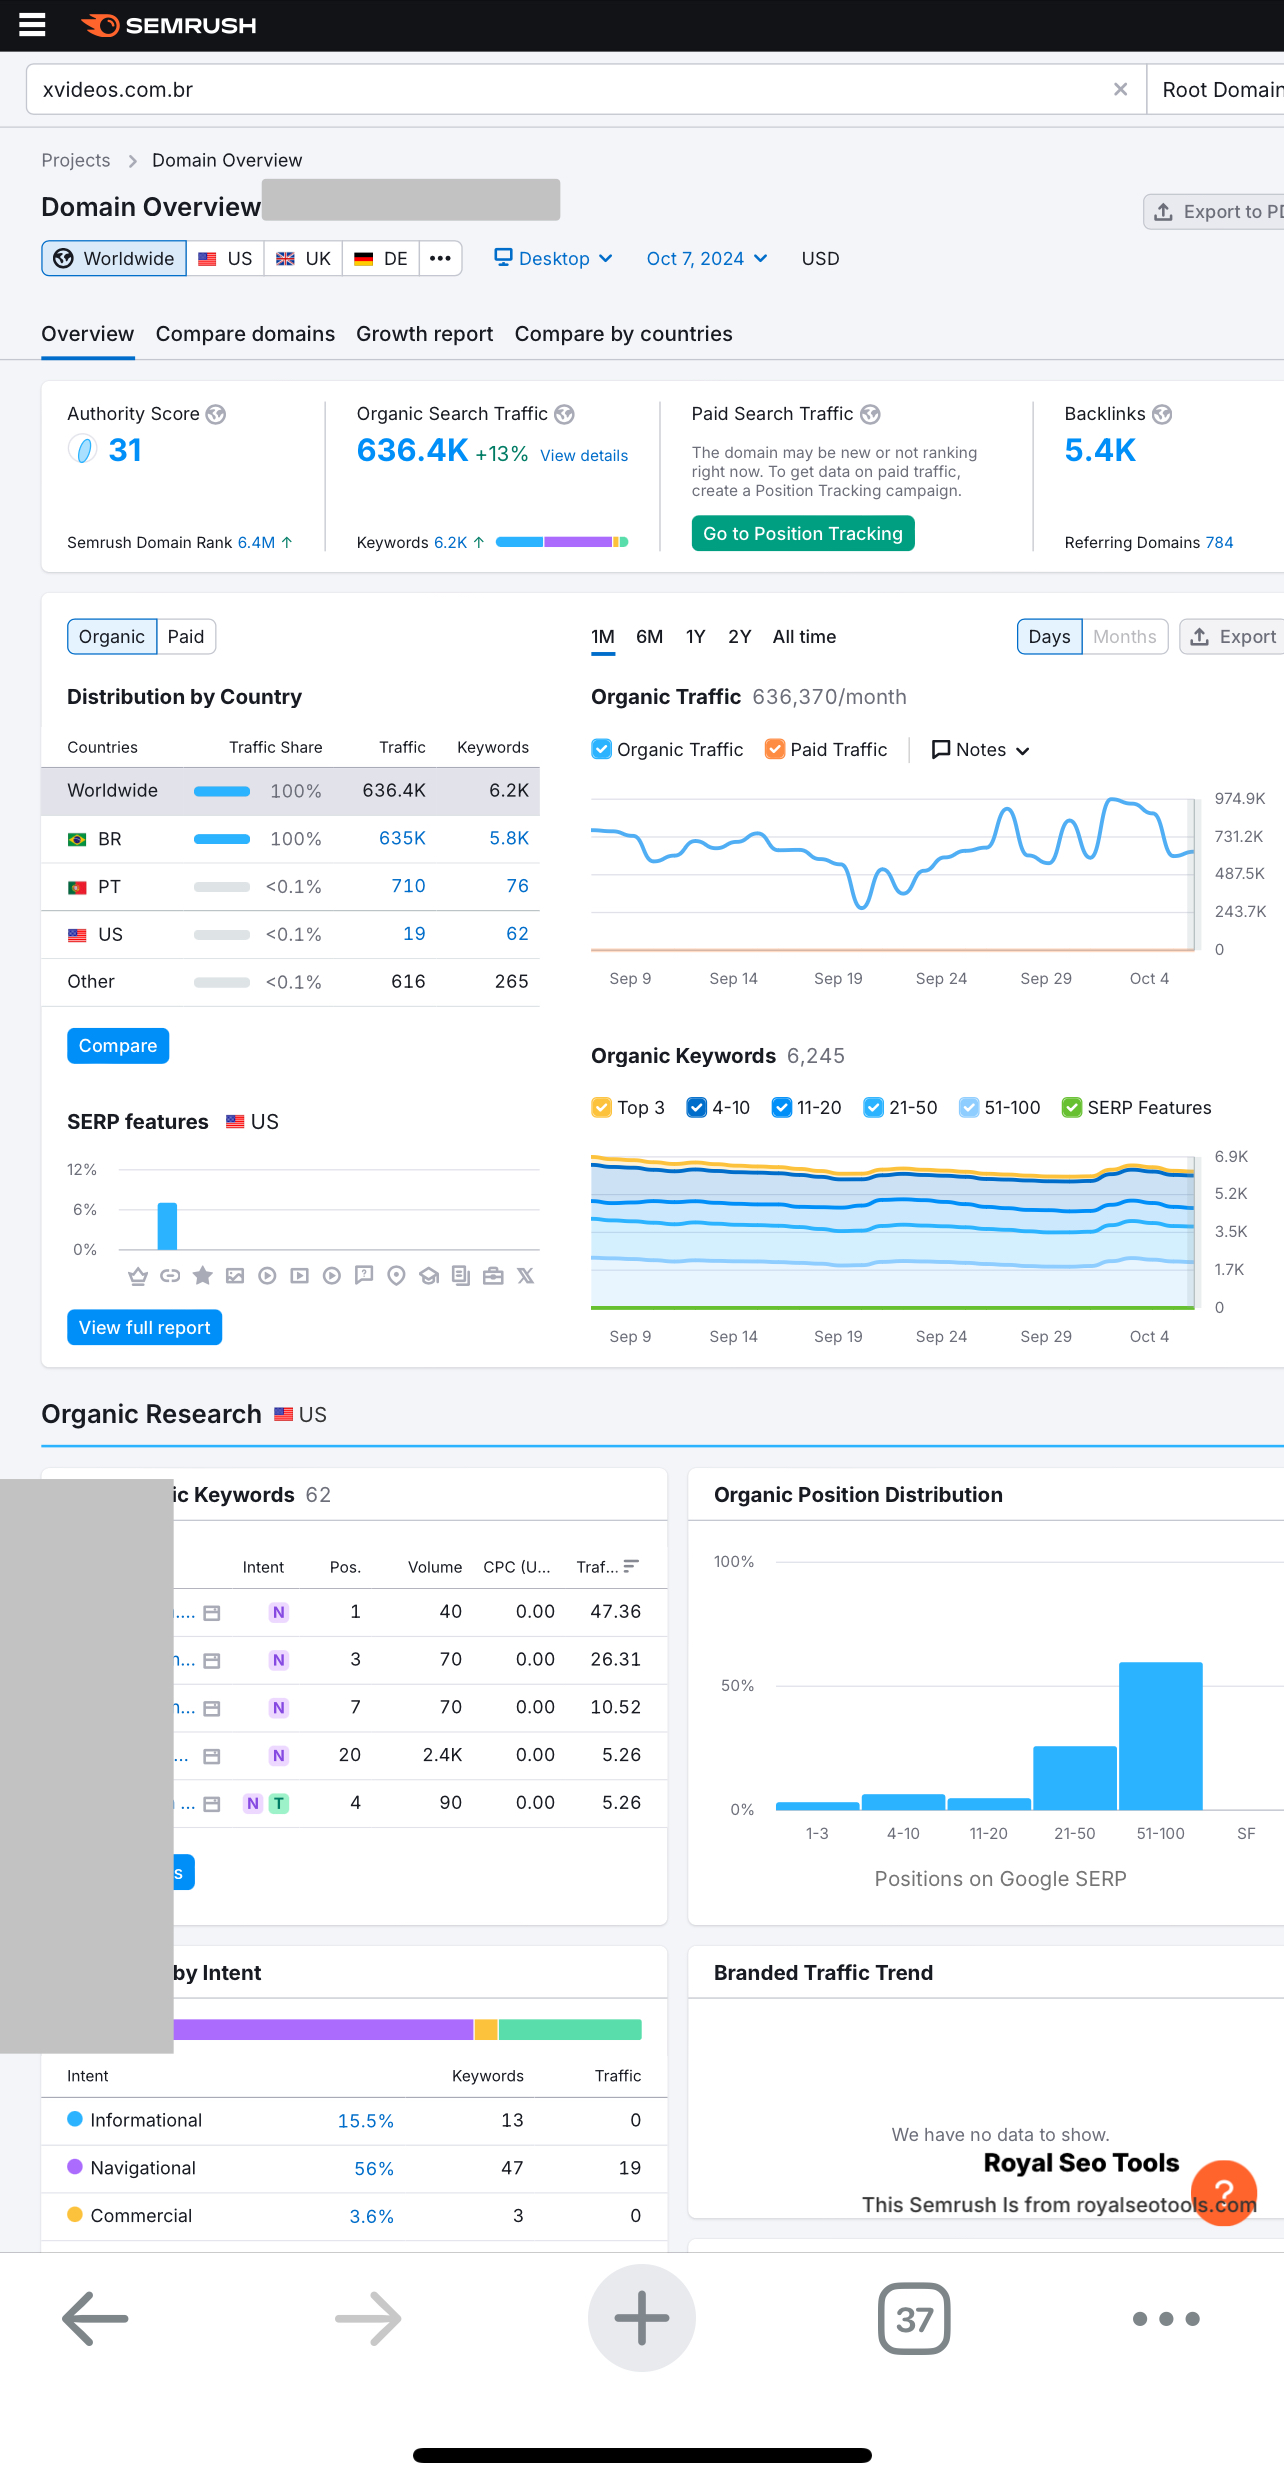The width and height of the screenshot is (1284, 2487).
Task: Show the 37 open browser tabs
Action: point(914,2318)
